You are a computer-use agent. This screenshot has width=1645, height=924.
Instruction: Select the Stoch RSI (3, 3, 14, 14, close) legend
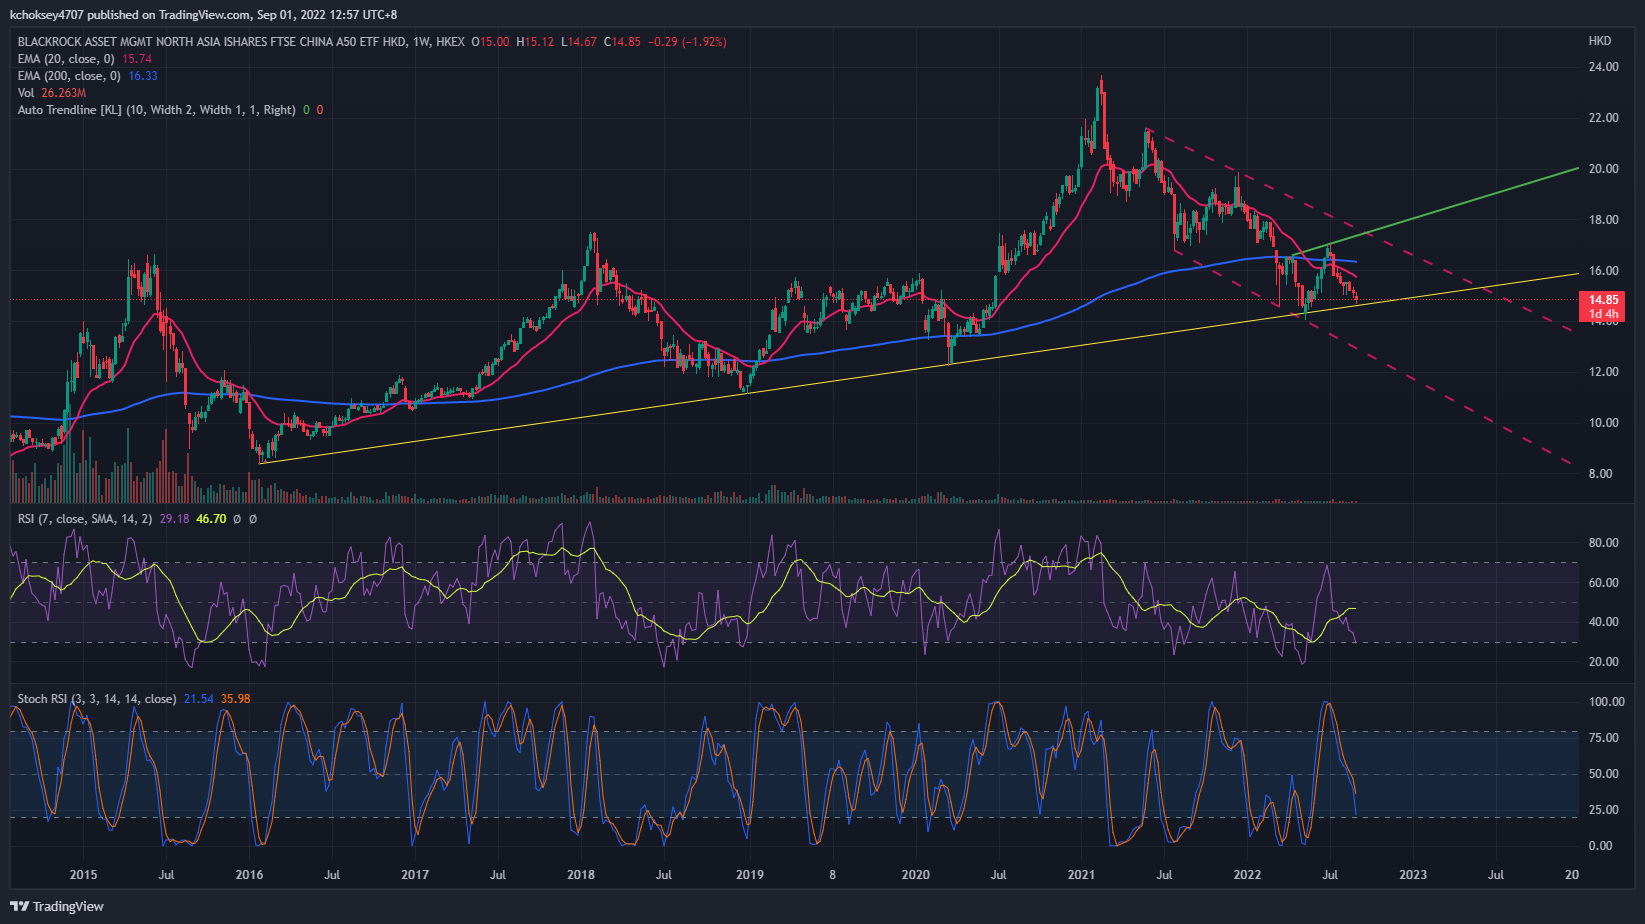(x=97, y=699)
